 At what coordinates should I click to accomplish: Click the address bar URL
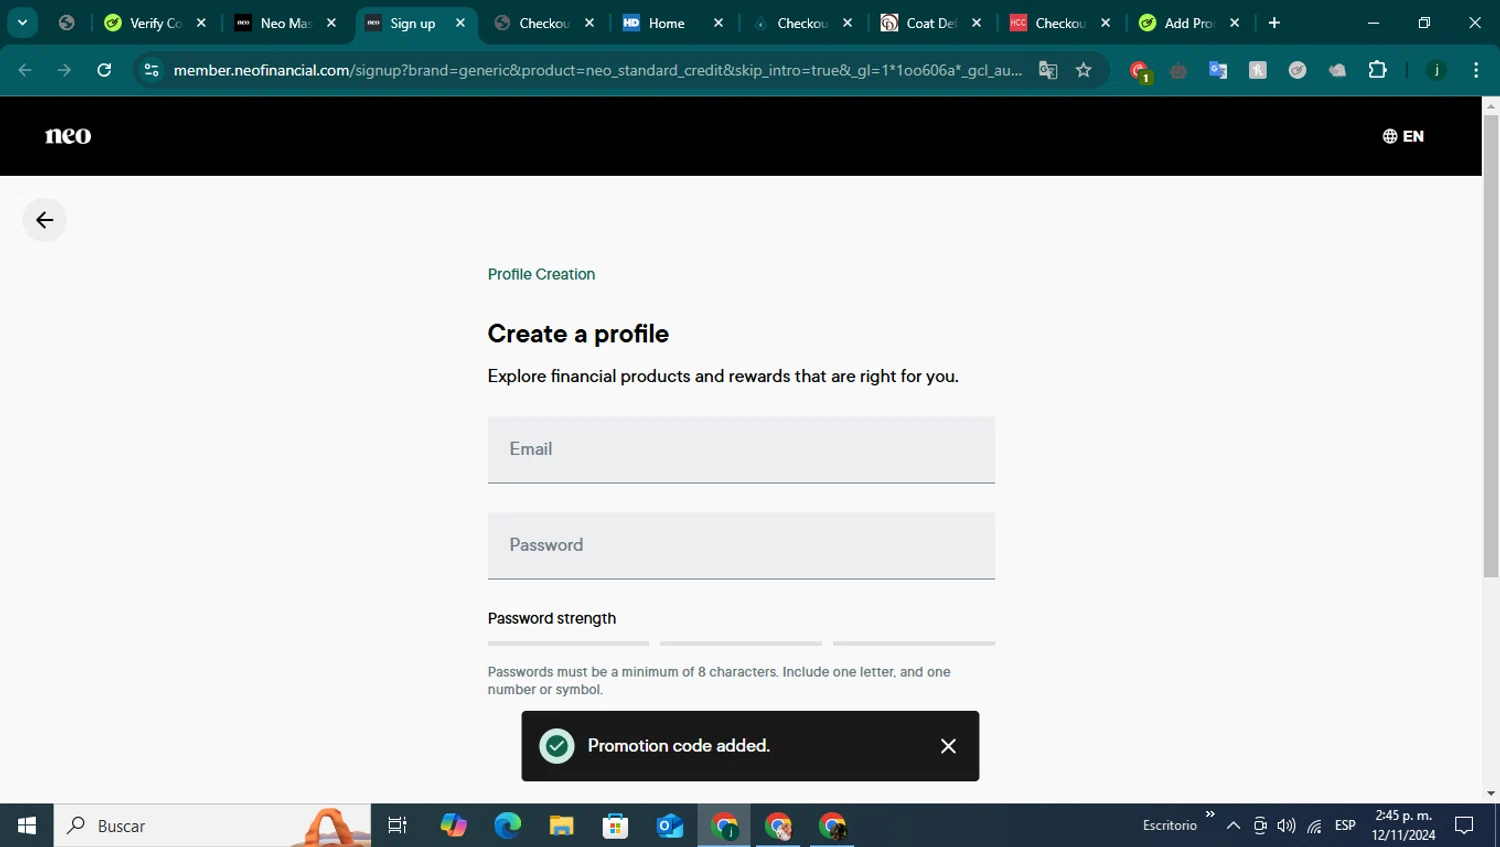point(597,70)
